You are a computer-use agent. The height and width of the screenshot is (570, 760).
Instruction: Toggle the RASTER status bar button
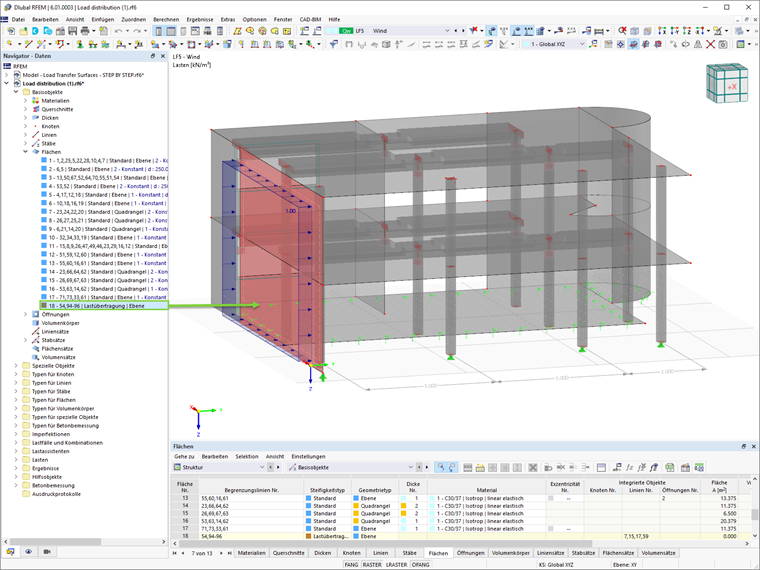pyautogui.click(x=372, y=565)
